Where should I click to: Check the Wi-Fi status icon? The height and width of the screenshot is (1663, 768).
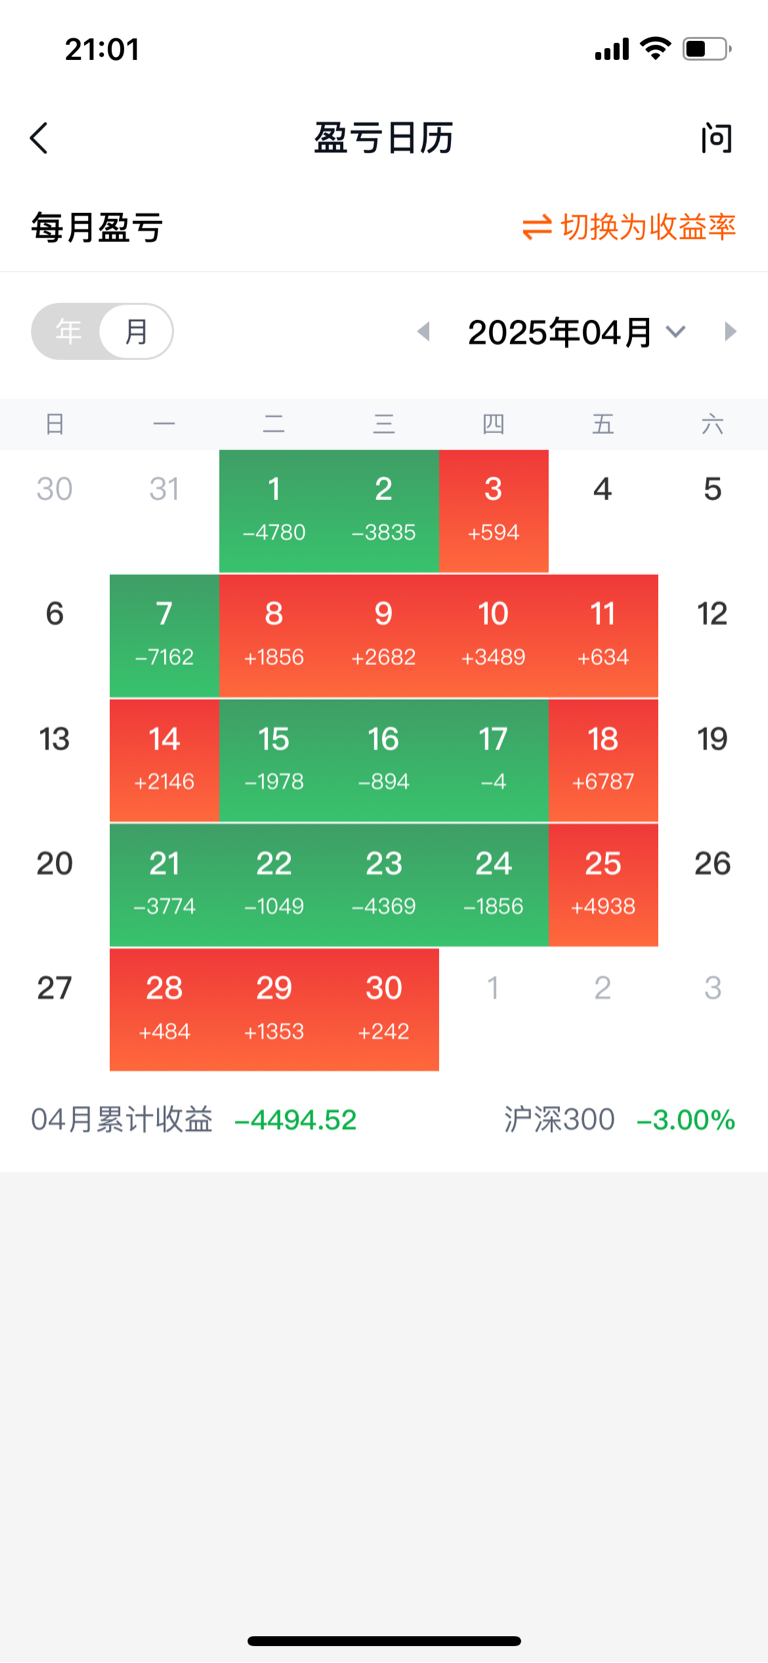[656, 48]
